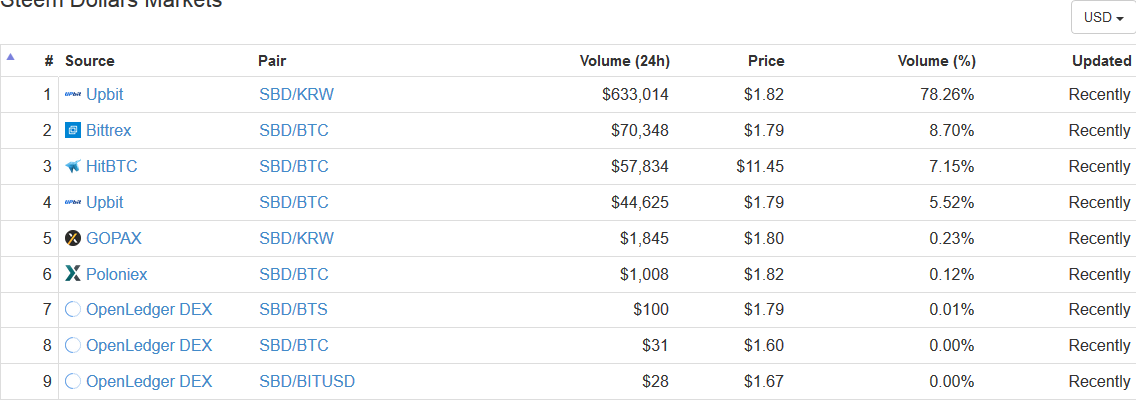Click the Poloniex exchange logo icon
Viewport: 1136px width, 400px height.
[x=72, y=274]
